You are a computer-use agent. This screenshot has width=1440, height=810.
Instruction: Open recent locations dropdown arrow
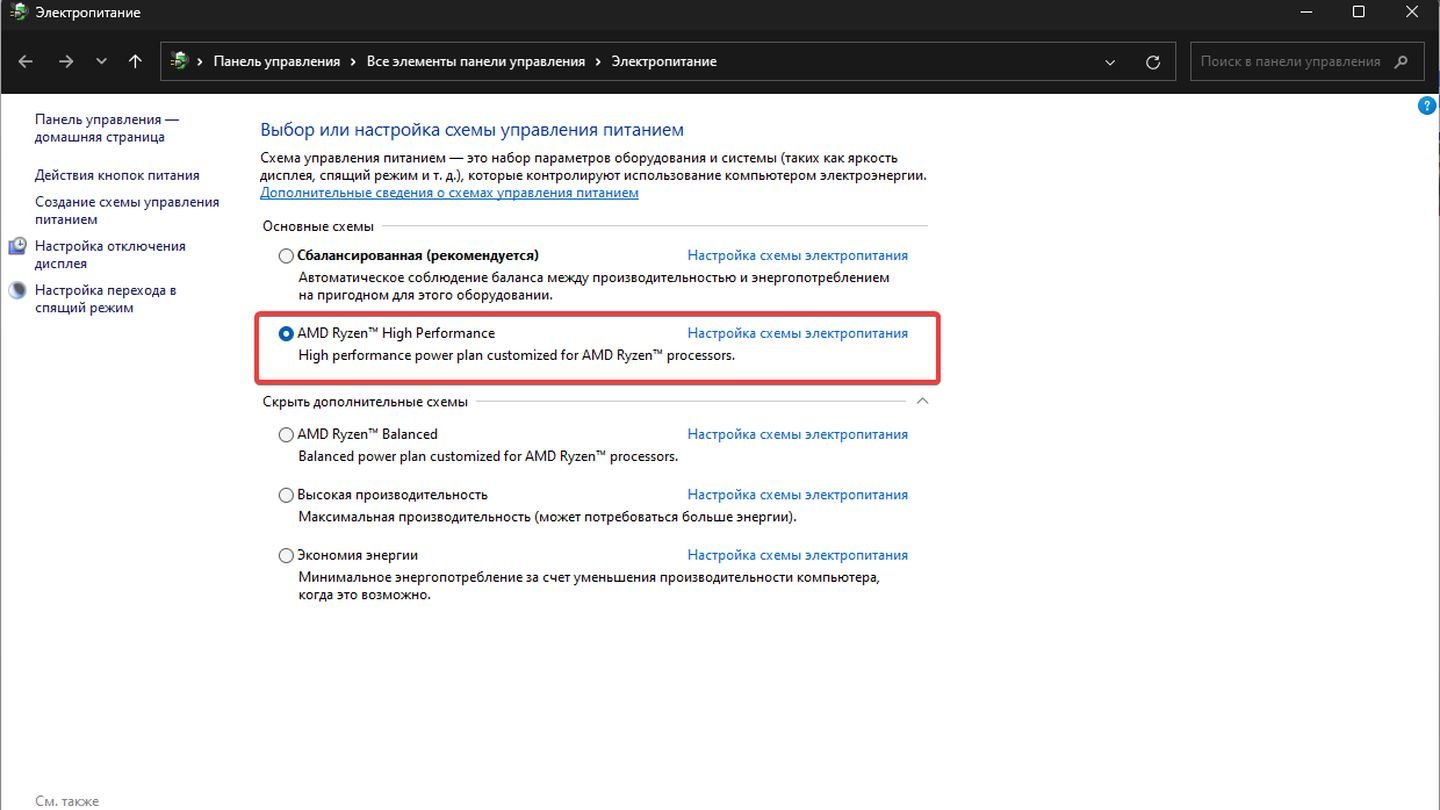(x=101, y=61)
